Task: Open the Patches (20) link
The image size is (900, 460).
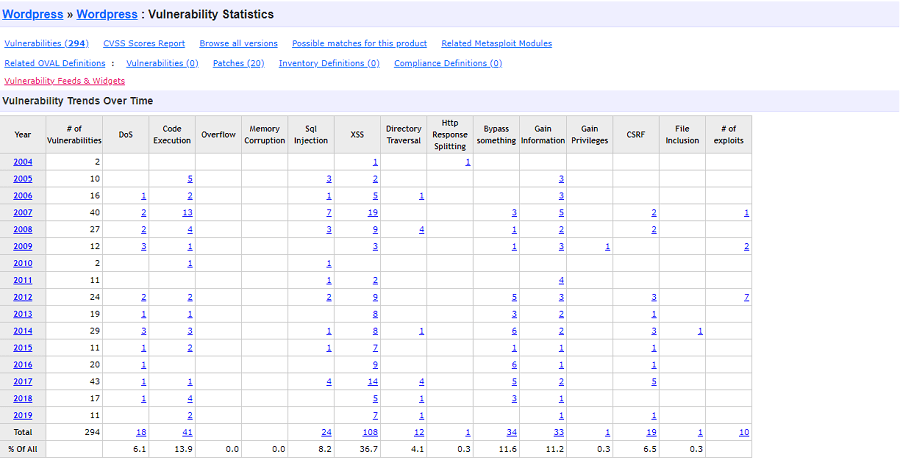Action: tap(238, 63)
